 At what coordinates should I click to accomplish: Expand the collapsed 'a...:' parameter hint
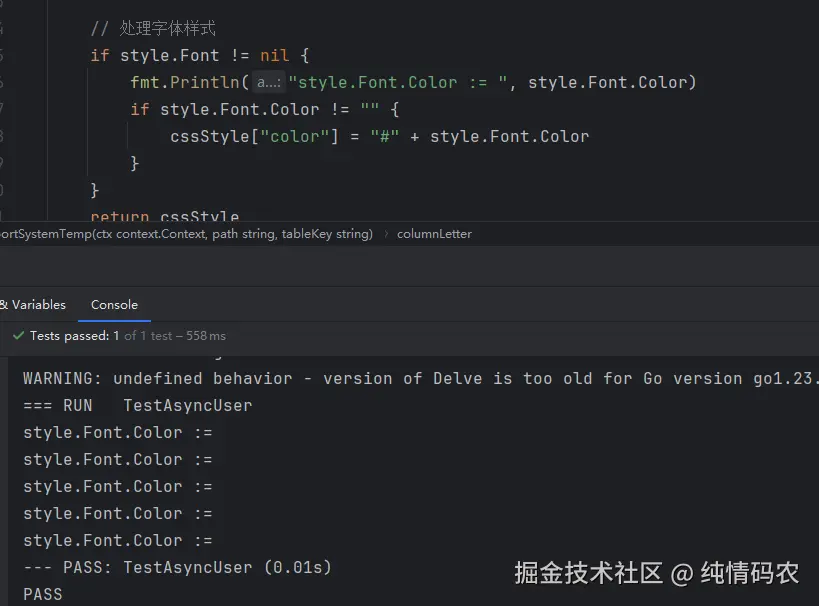point(267,83)
